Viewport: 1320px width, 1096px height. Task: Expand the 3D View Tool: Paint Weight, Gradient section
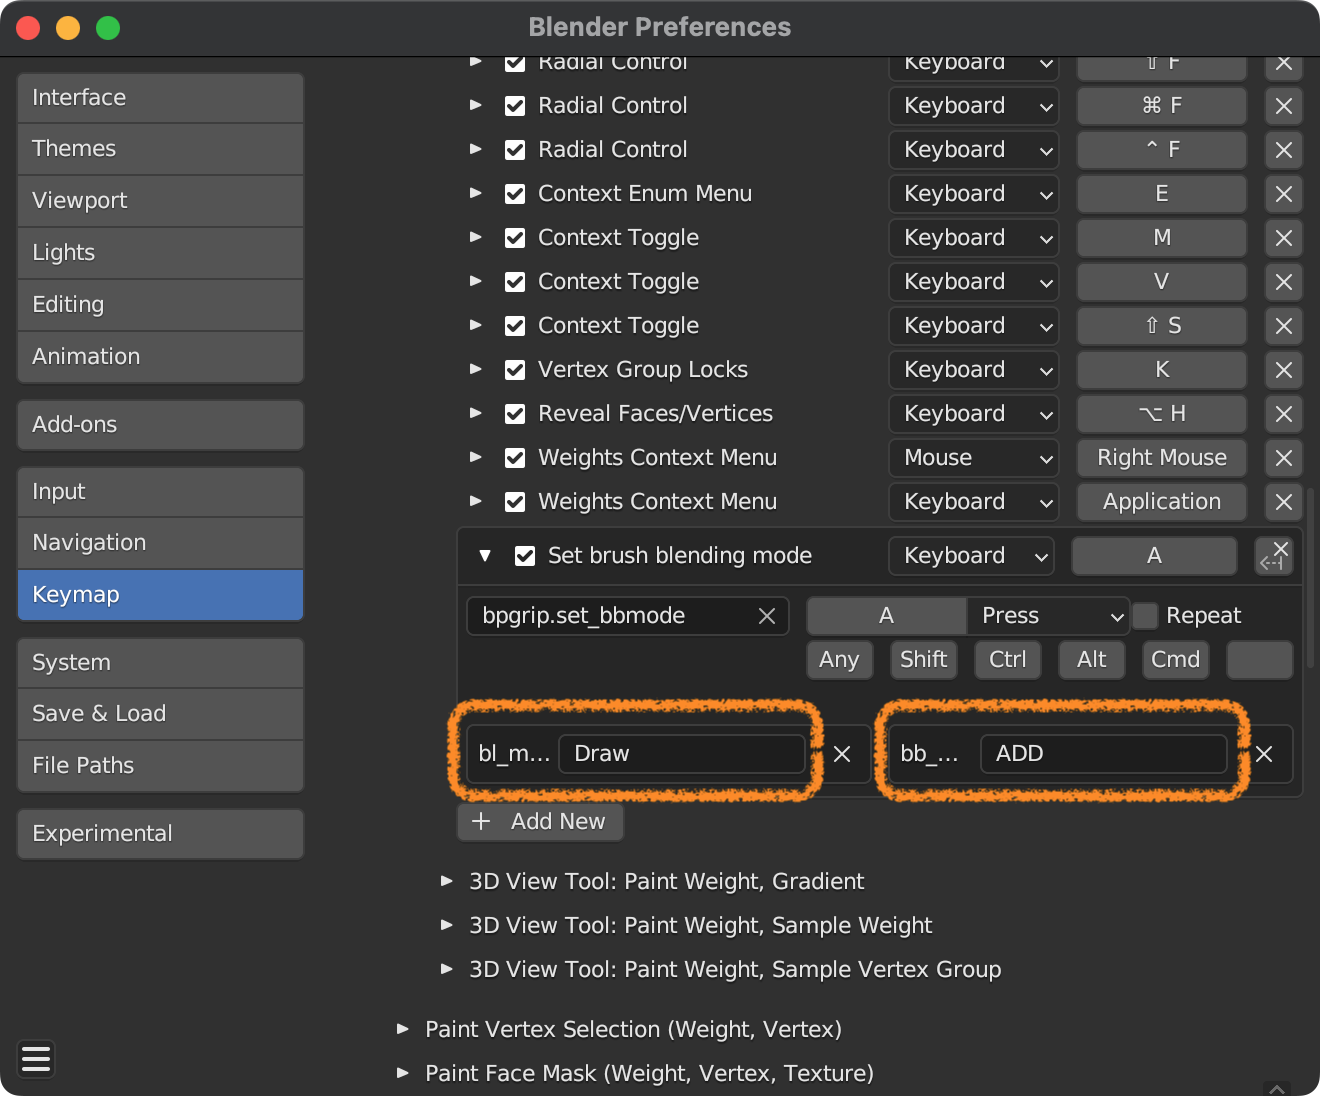(x=447, y=881)
